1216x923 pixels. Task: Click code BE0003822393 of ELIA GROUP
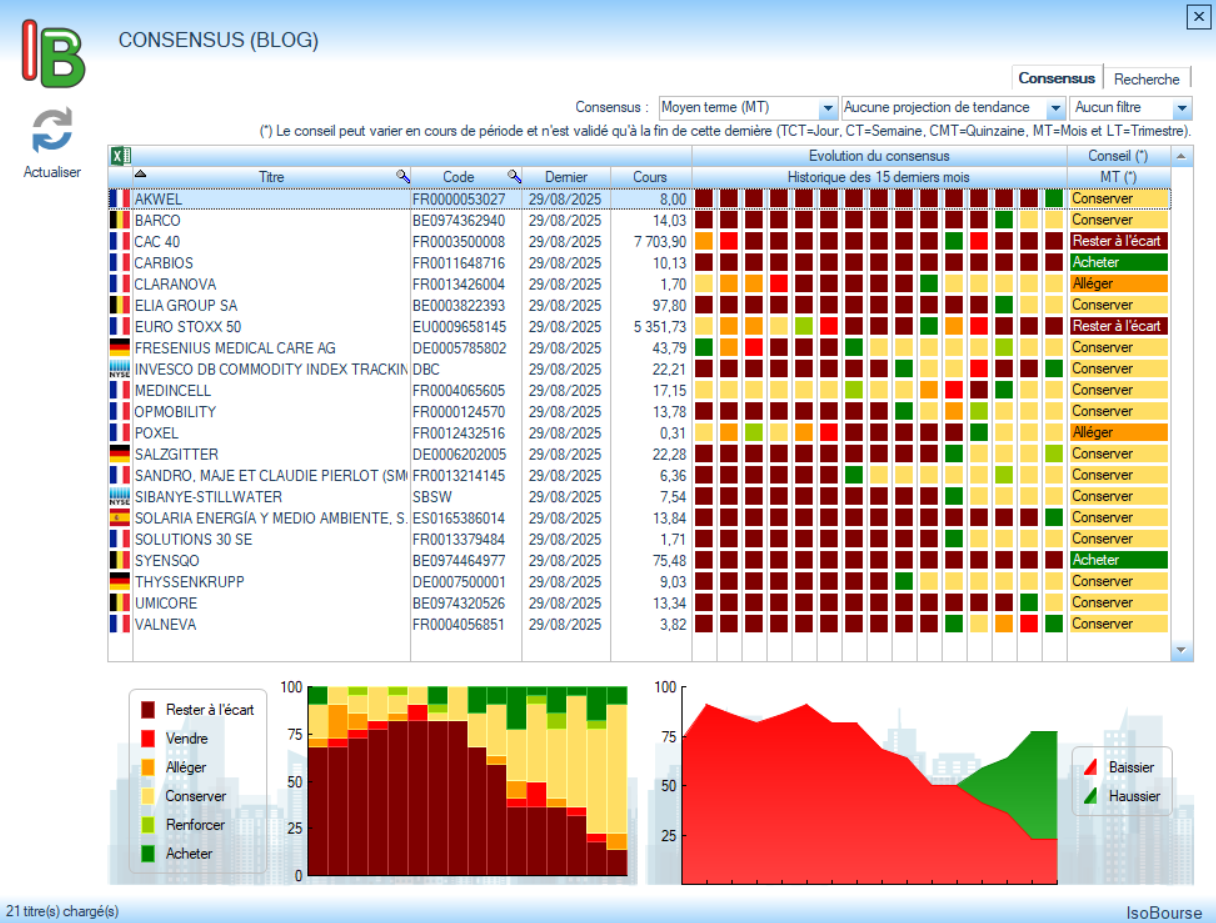pos(459,305)
